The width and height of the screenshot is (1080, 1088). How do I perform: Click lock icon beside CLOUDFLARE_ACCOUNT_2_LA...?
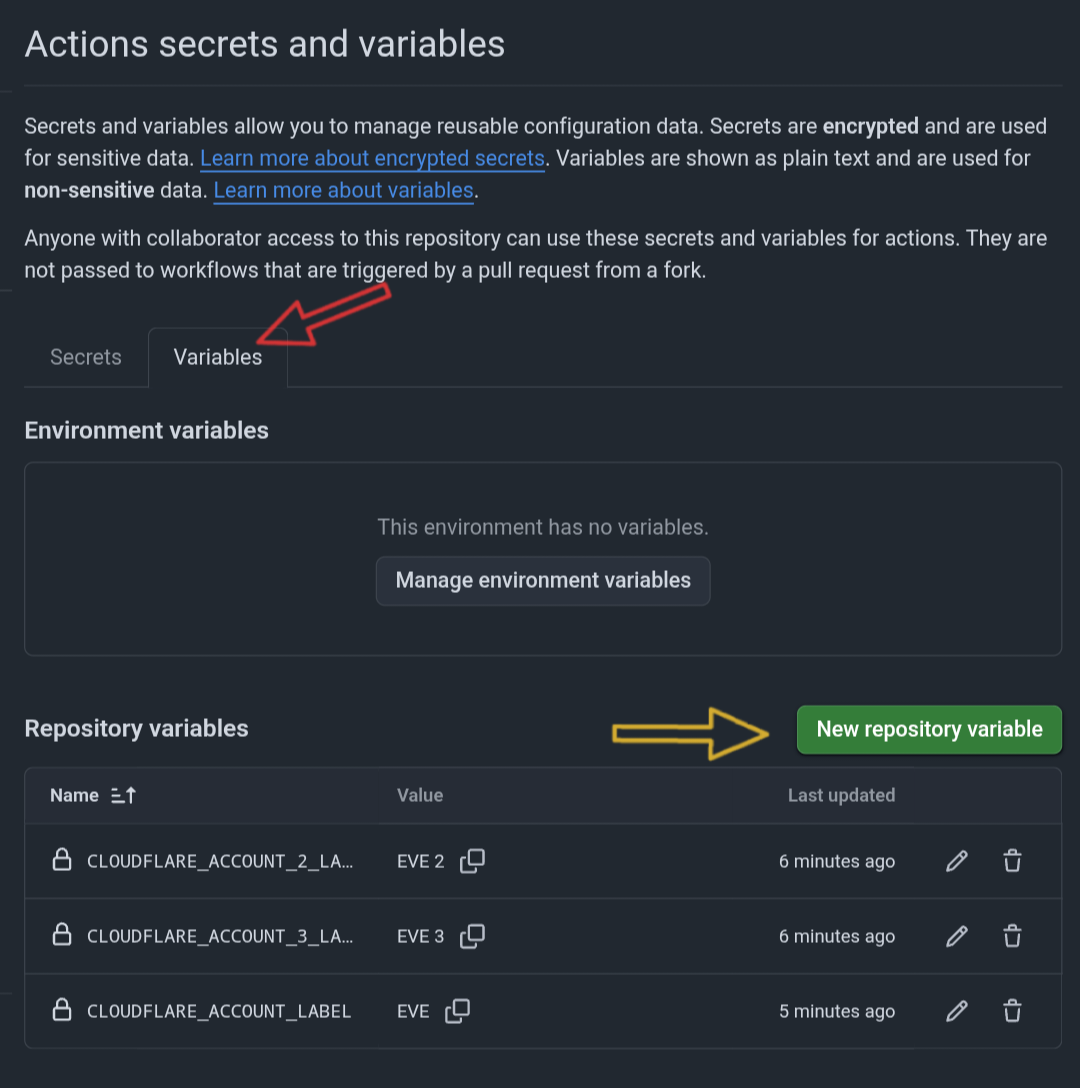click(x=62, y=860)
